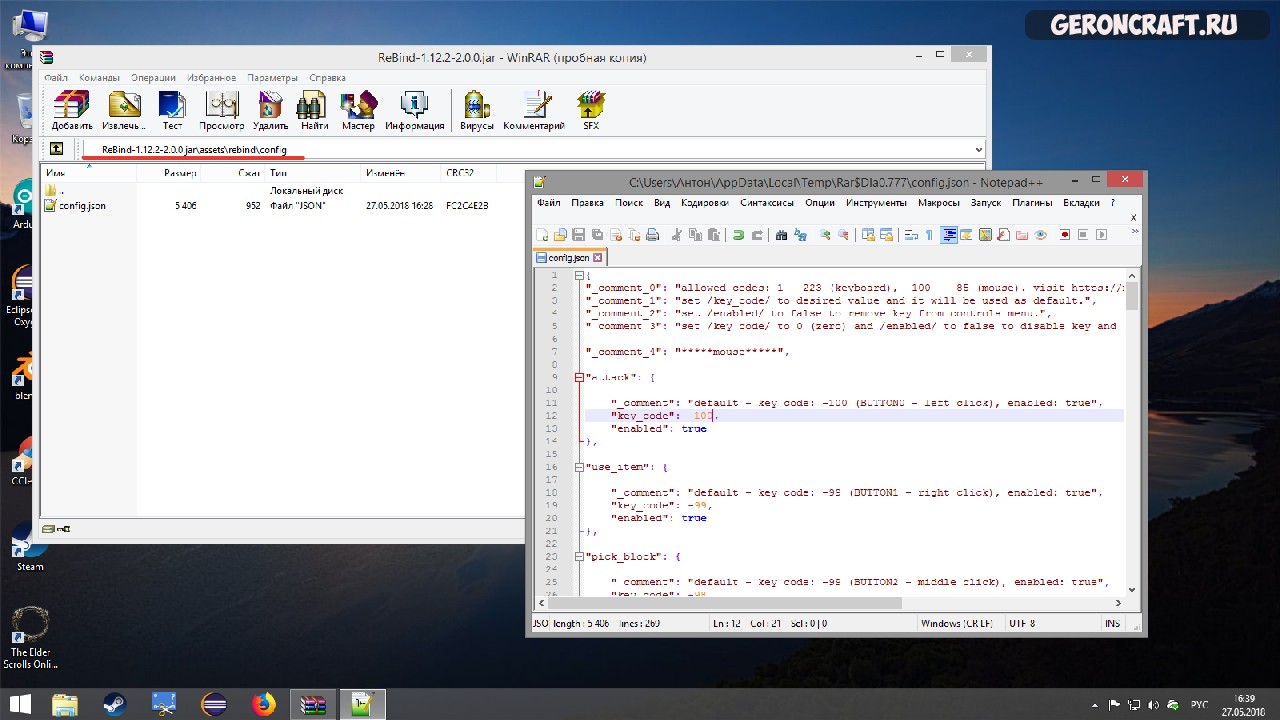Viewport: 1280px width, 720px height.
Task: Toggle word wrap in Notepad++ toolbar
Action: (x=911, y=235)
